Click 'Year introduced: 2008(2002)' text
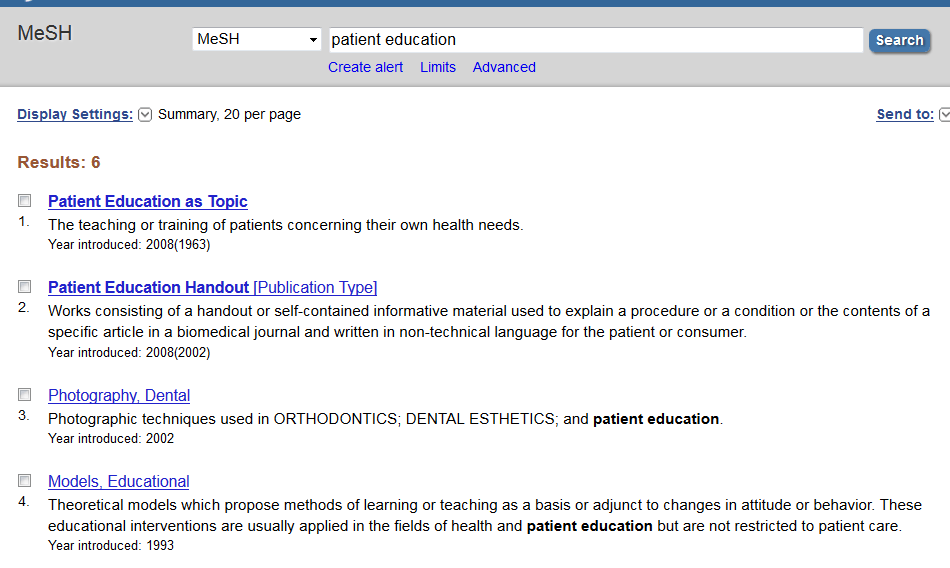This screenshot has height=568, width=950. point(129,352)
